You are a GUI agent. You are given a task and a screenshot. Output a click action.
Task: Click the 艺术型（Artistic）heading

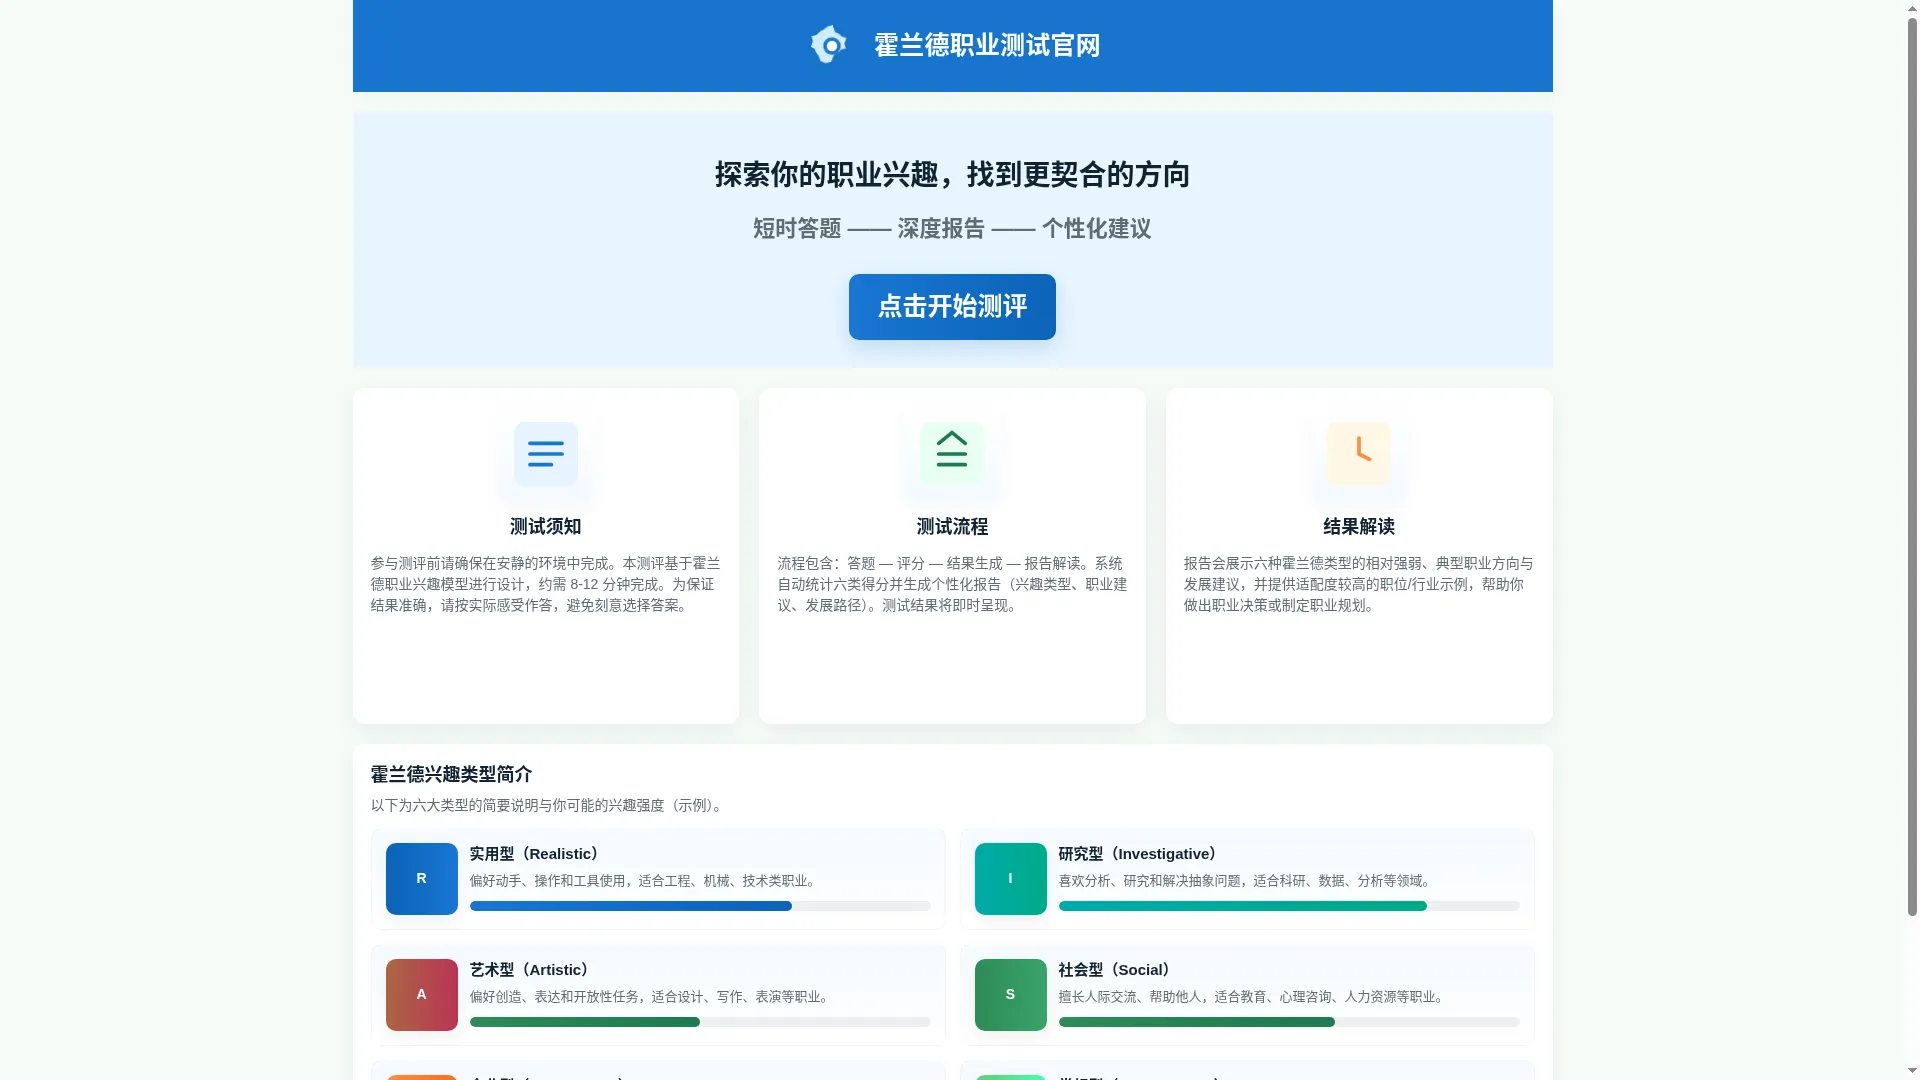click(x=532, y=970)
